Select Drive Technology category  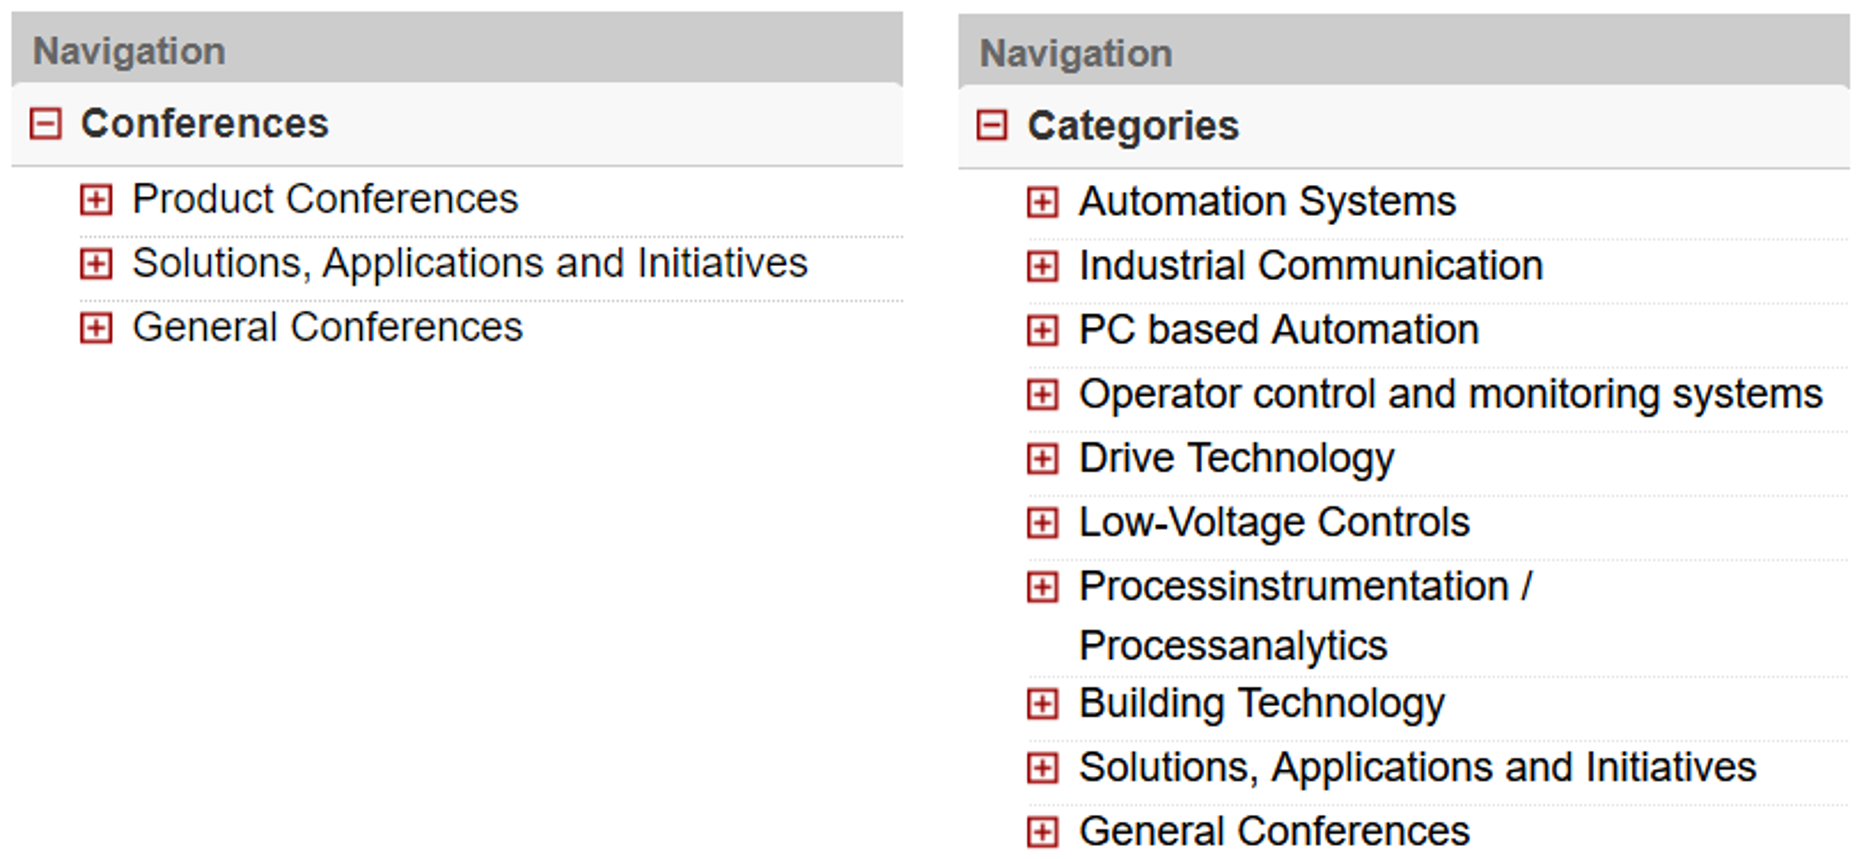1236,459
